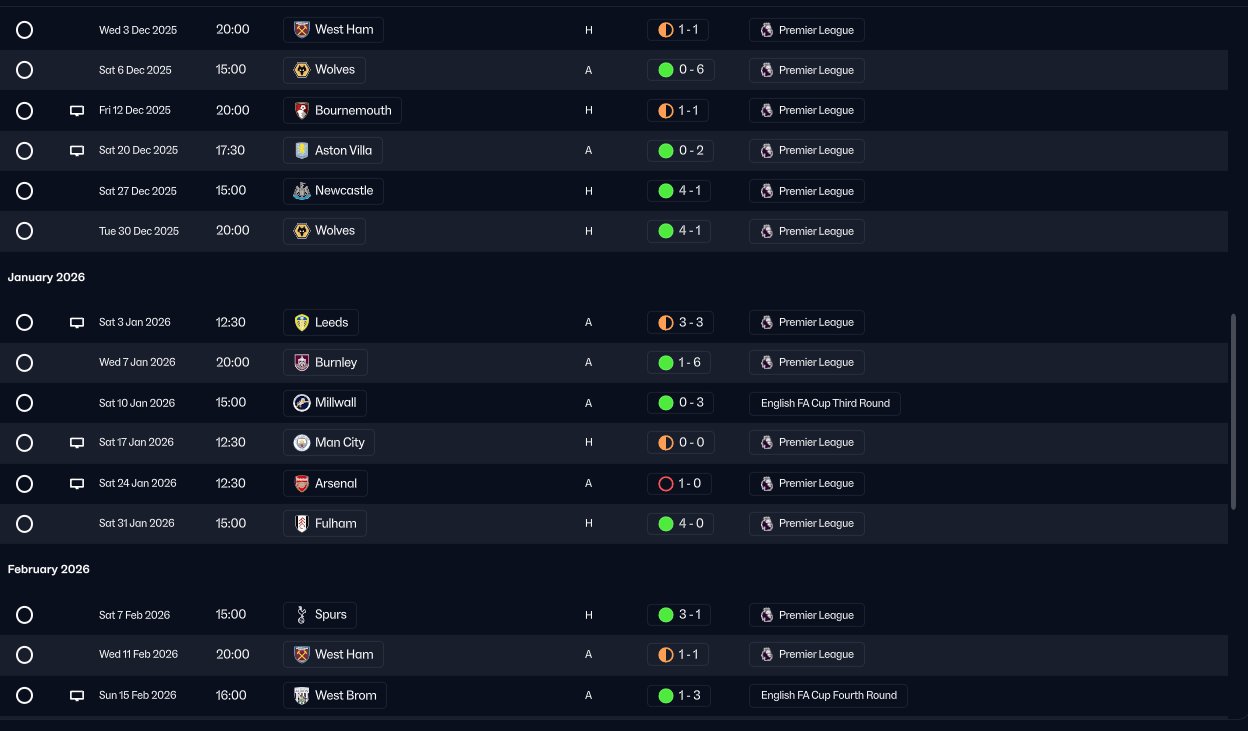Click the TV icon on Aston Villa fixture
Screen dimensions: 1248x731
77,151
